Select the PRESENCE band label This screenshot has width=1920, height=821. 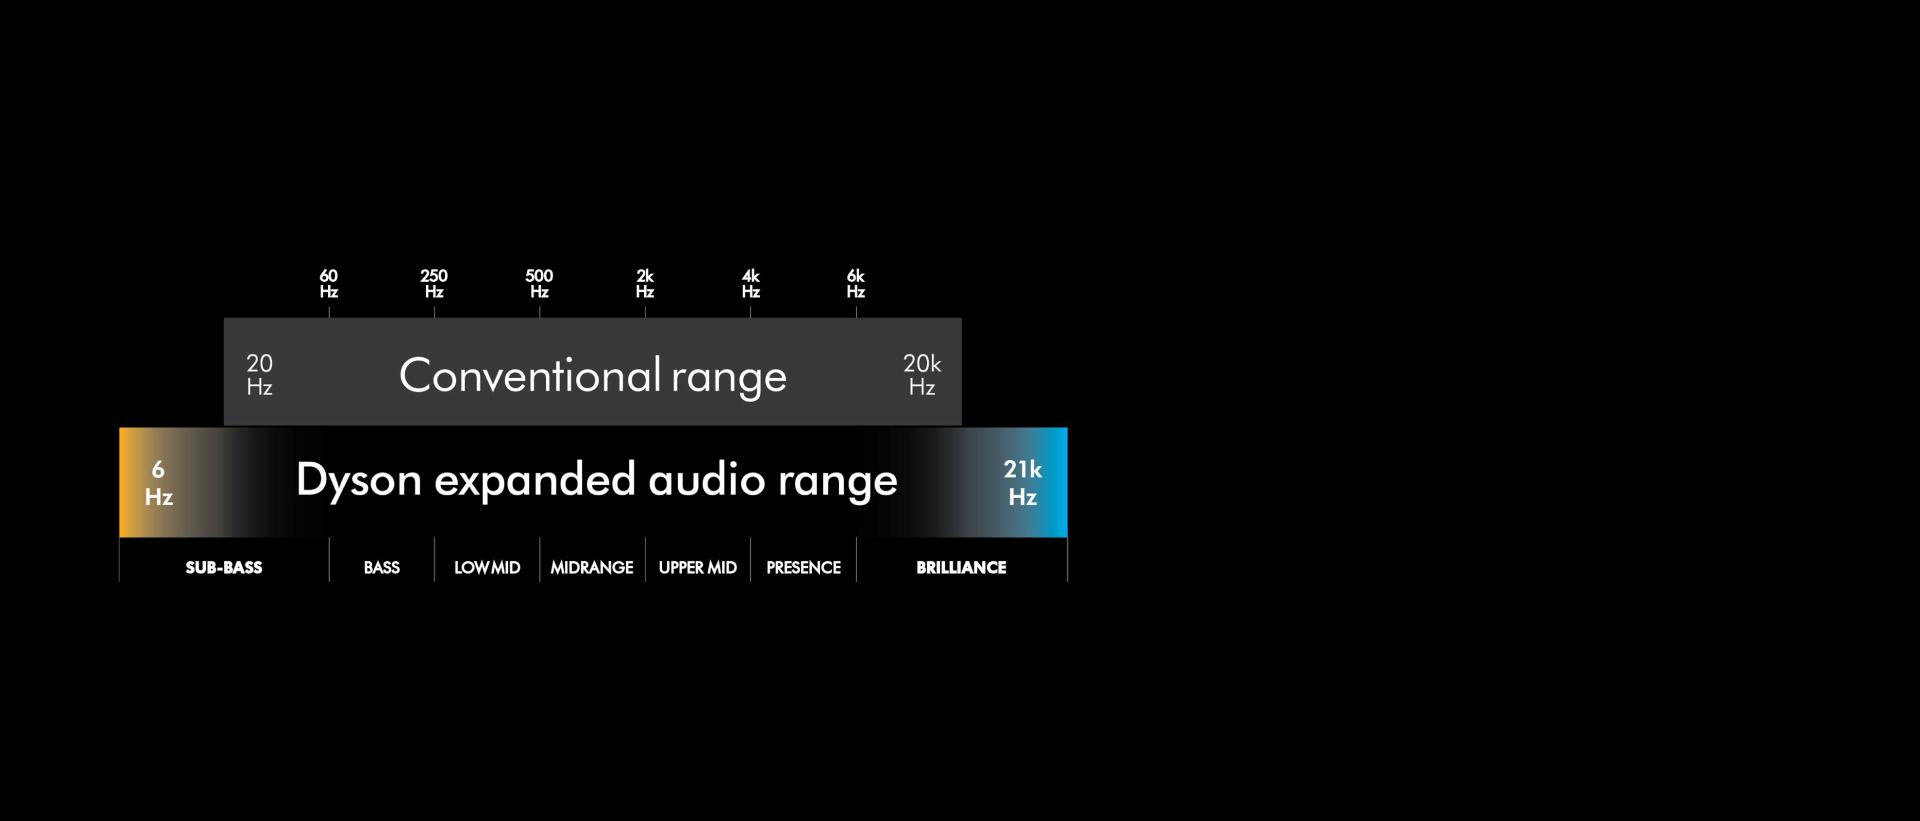[x=803, y=567]
